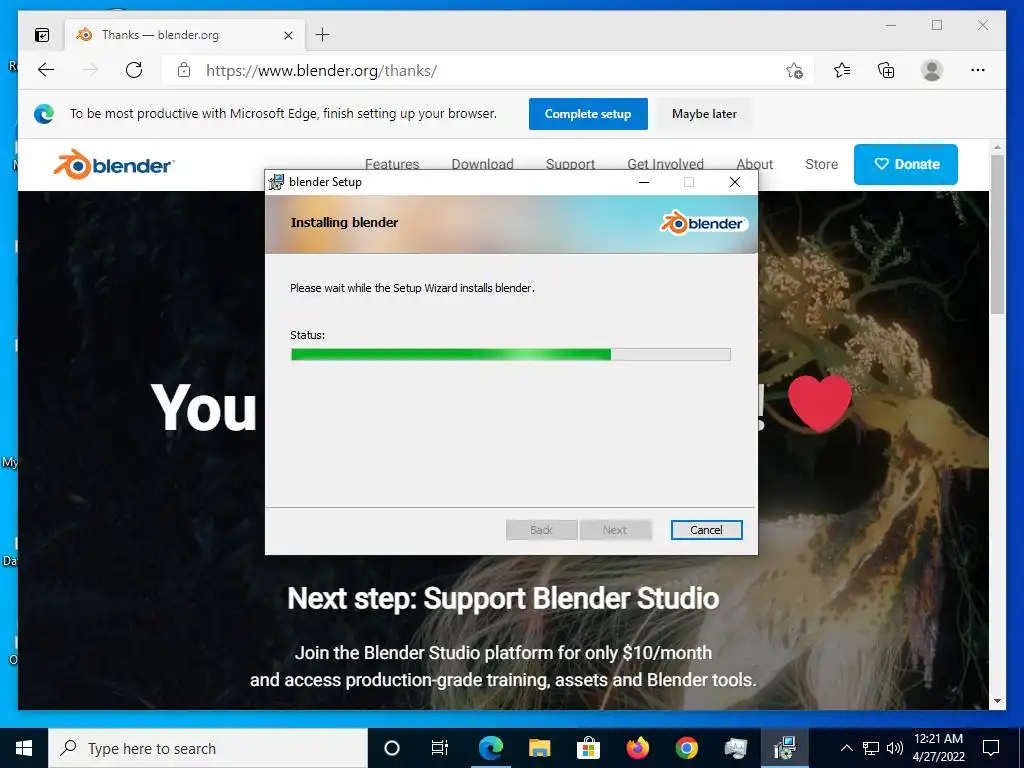The image size is (1024, 768).
Task: Open a new browser tab
Action: 323,35
